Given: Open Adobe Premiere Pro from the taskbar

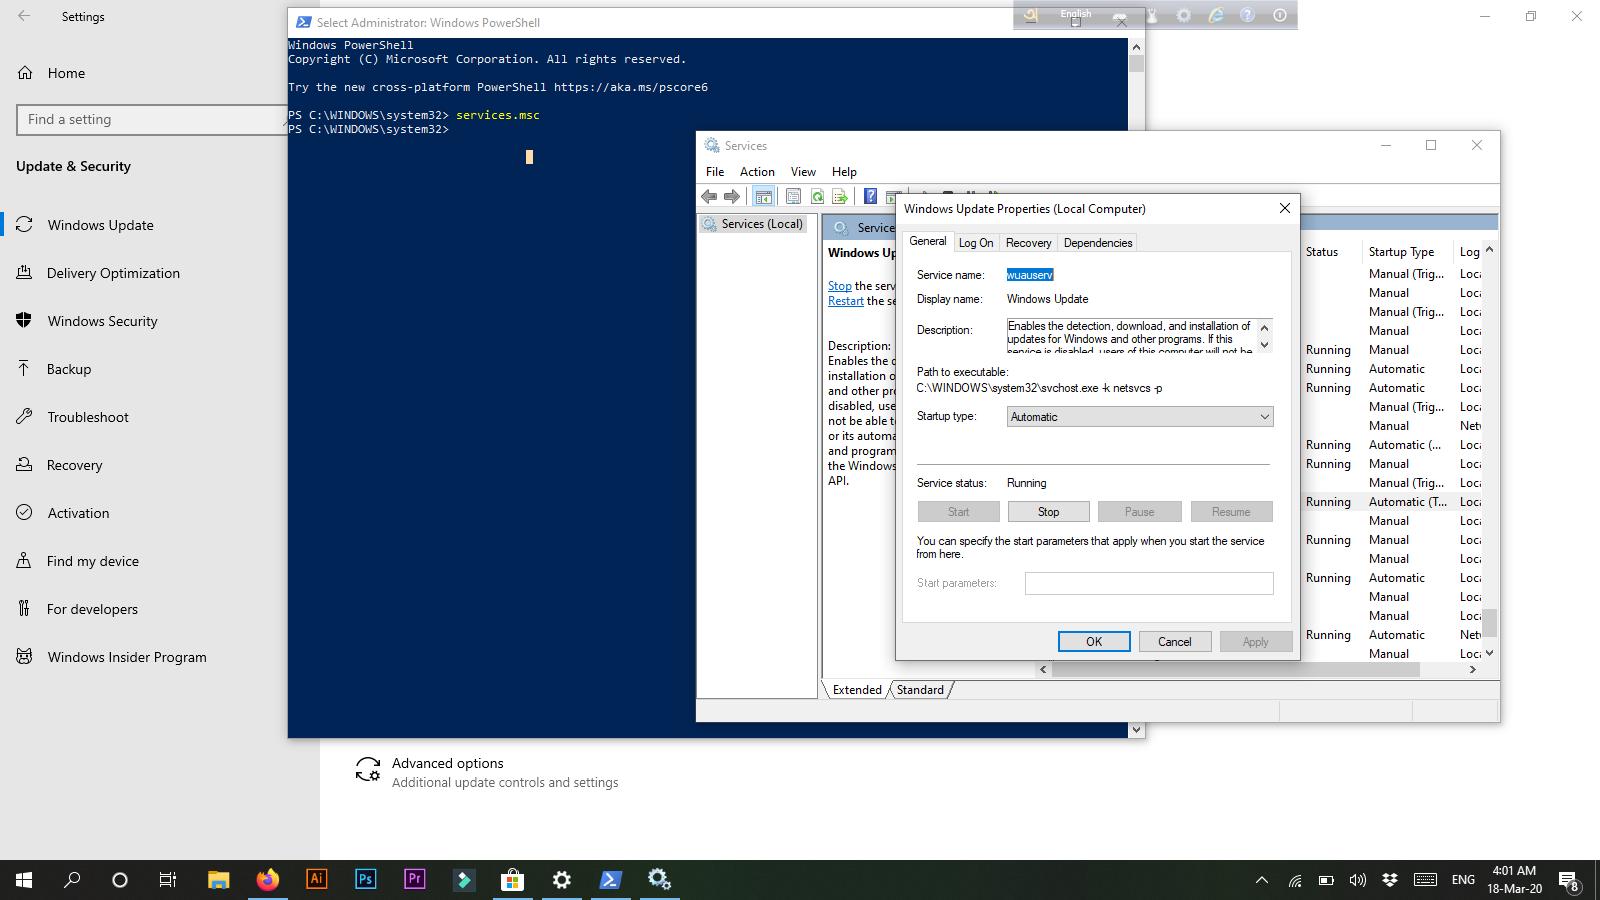Looking at the screenshot, I should (x=414, y=880).
